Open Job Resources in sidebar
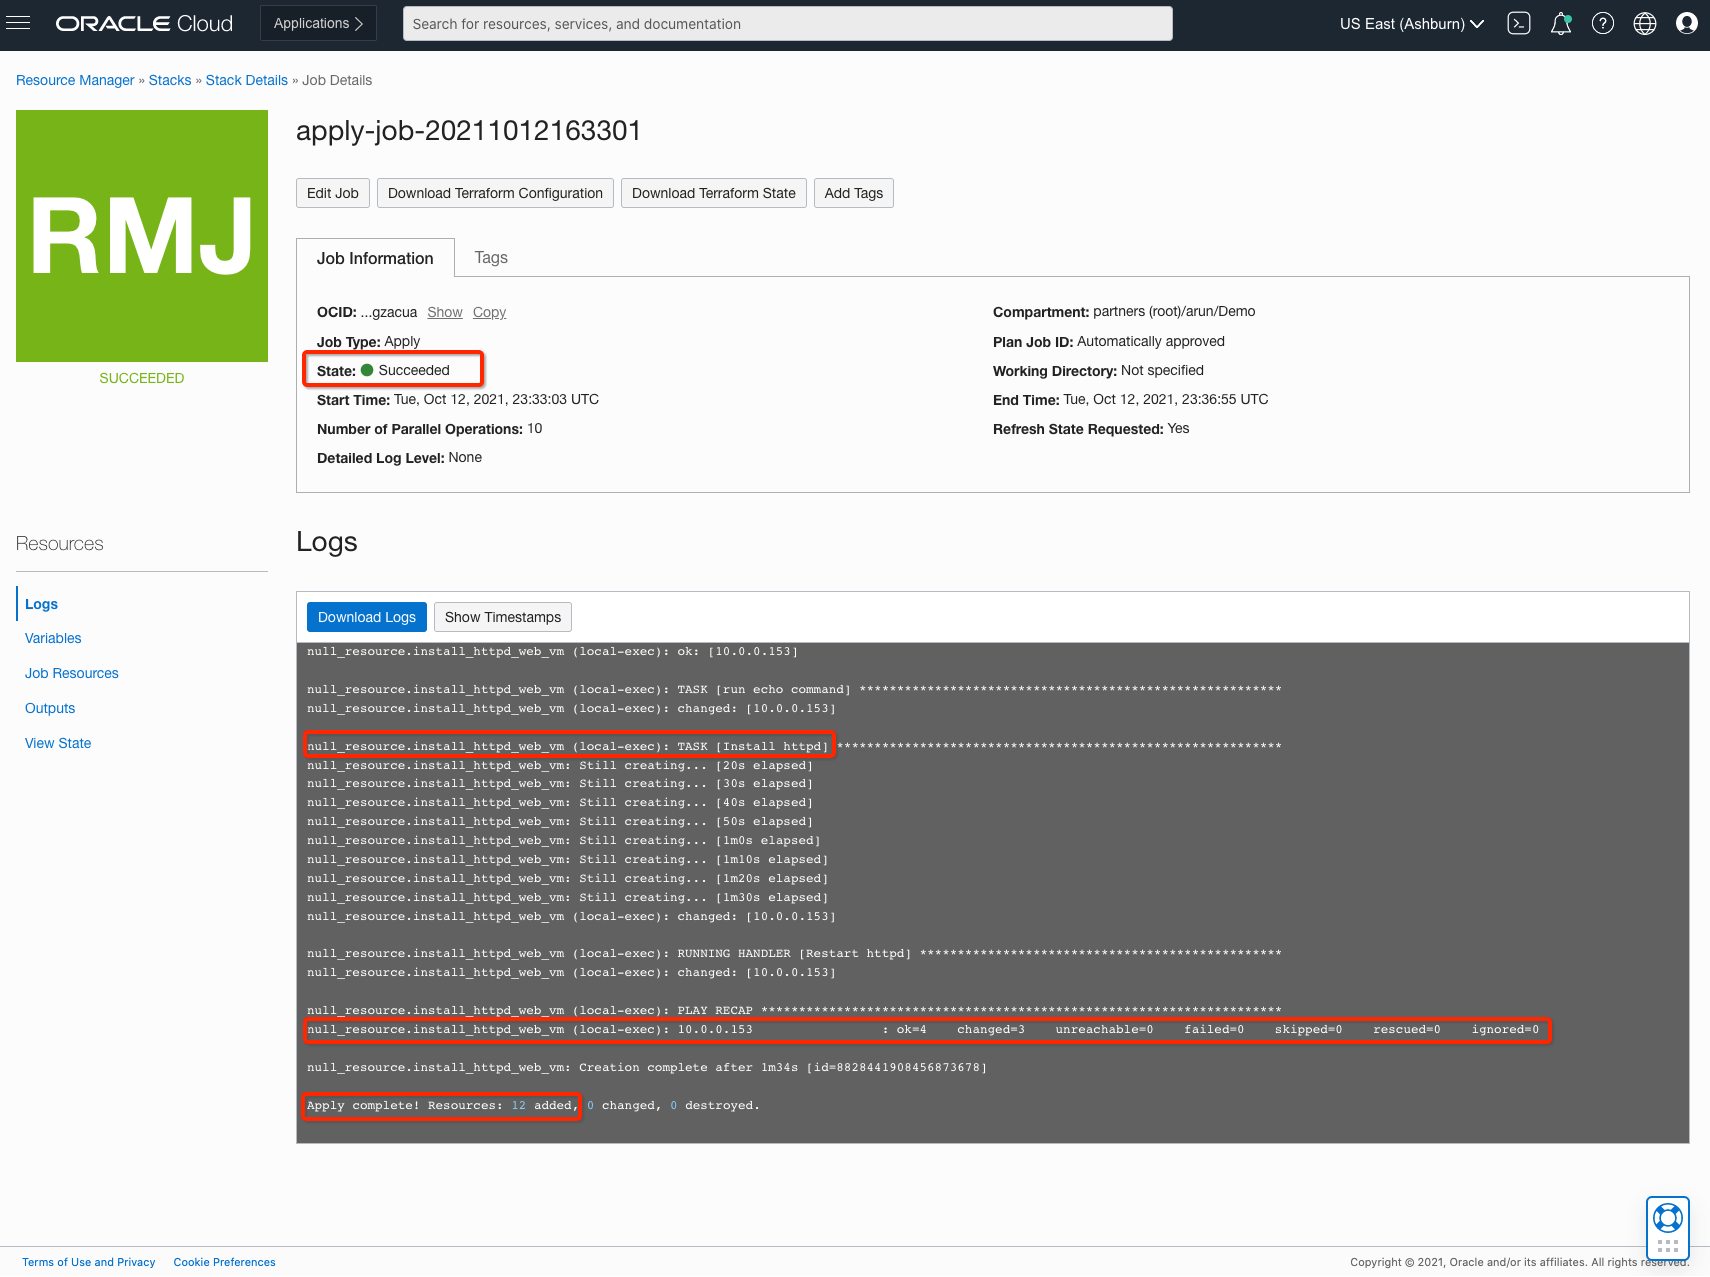 [72, 673]
